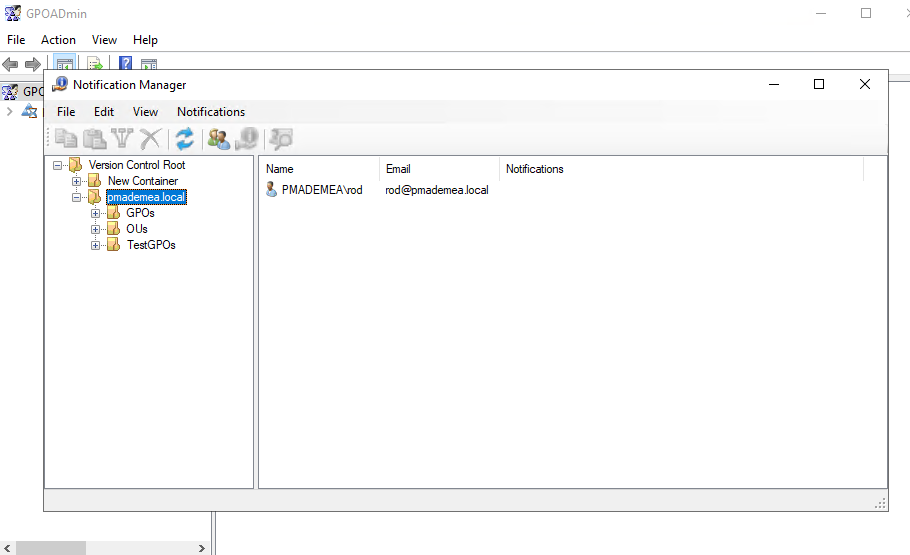Click the GPOADmin root node icon in tree
This screenshot has height=555, width=910.
tap(10, 92)
